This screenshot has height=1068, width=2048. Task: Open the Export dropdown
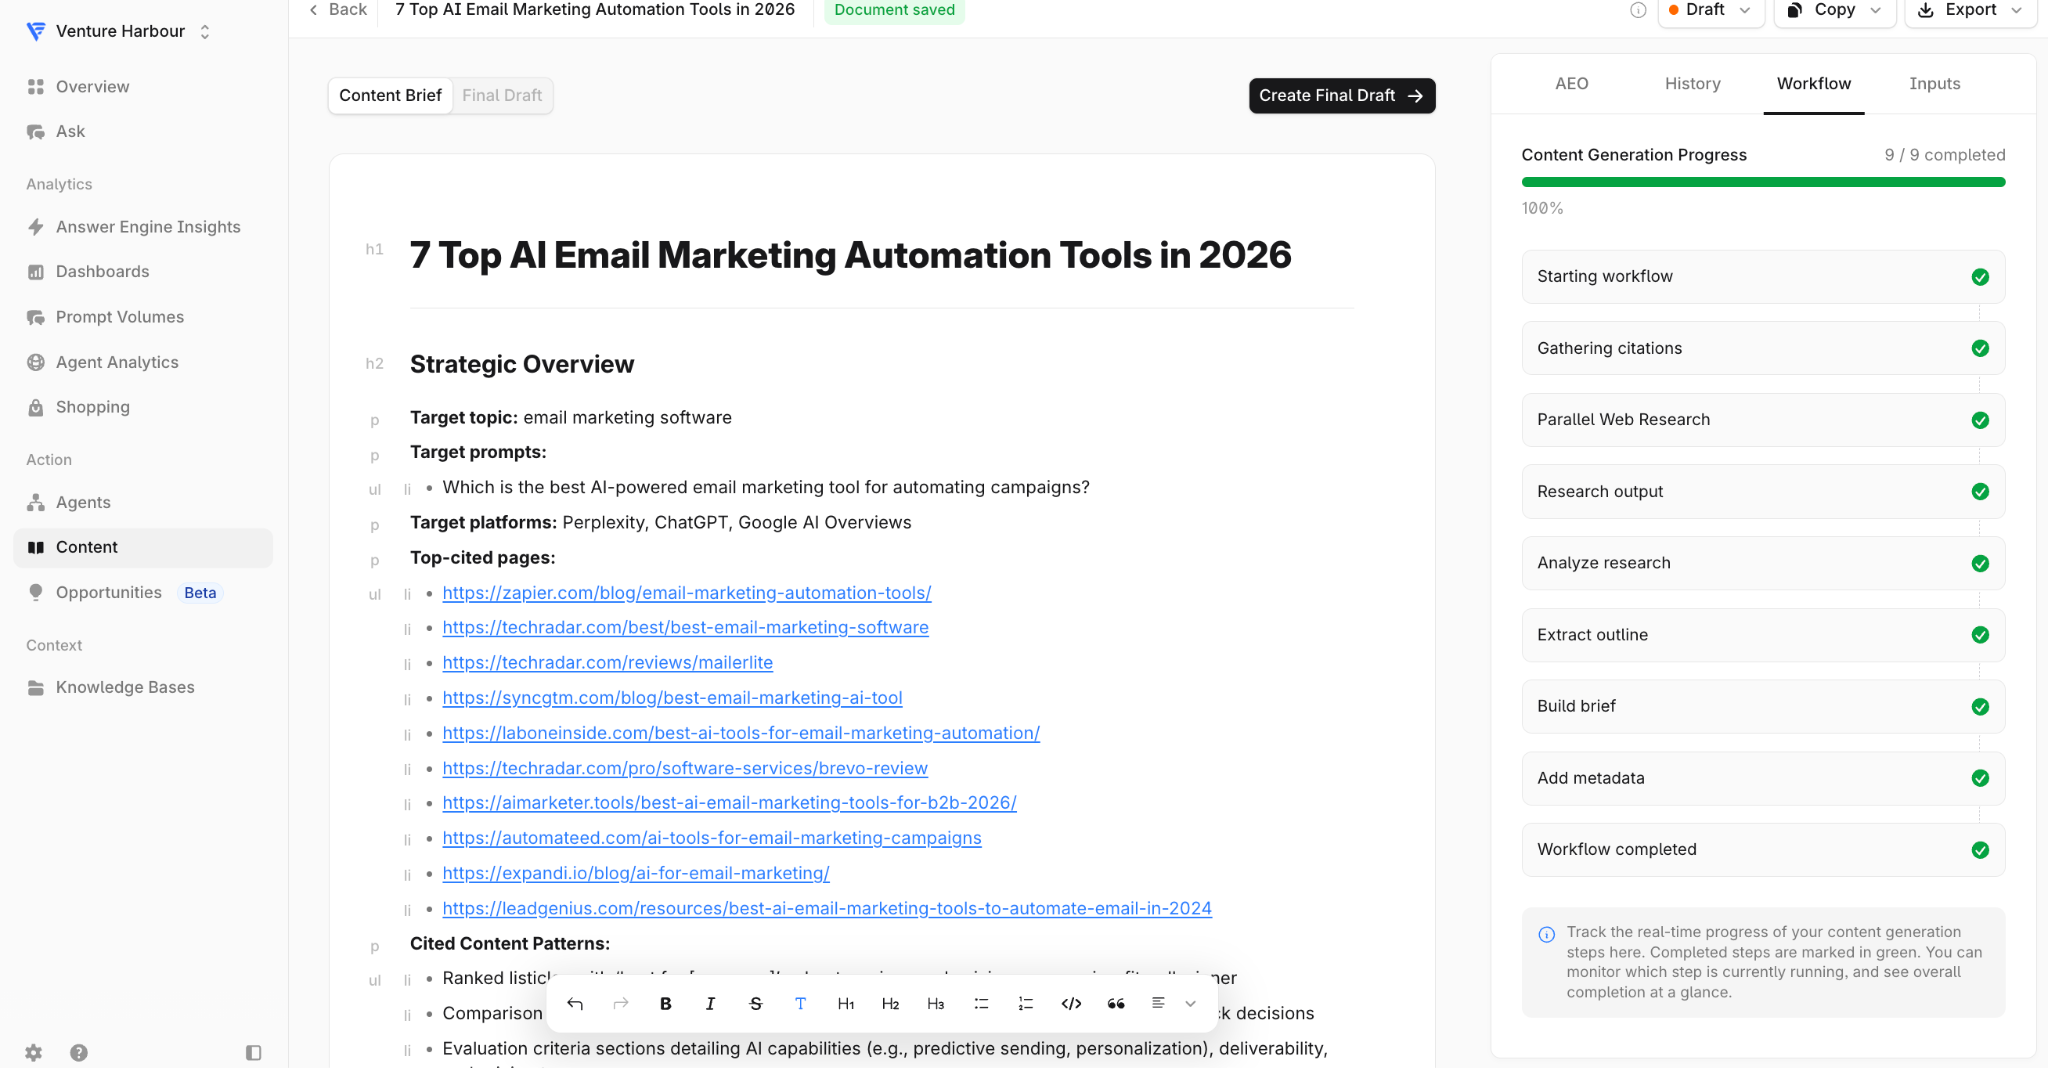click(x=1970, y=10)
